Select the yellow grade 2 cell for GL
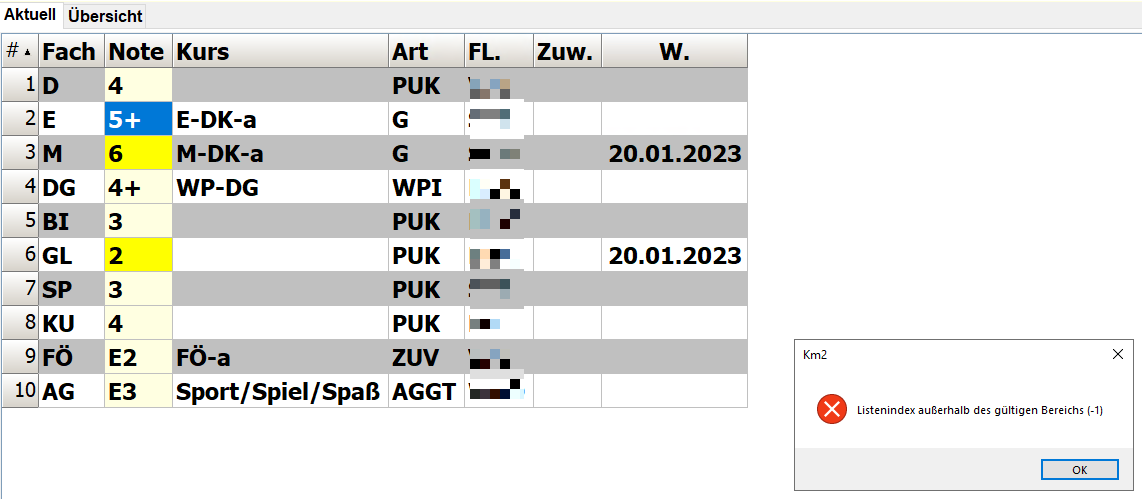Image resolution: width=1142 pixels, height=499 pixels. pos(138,255)
